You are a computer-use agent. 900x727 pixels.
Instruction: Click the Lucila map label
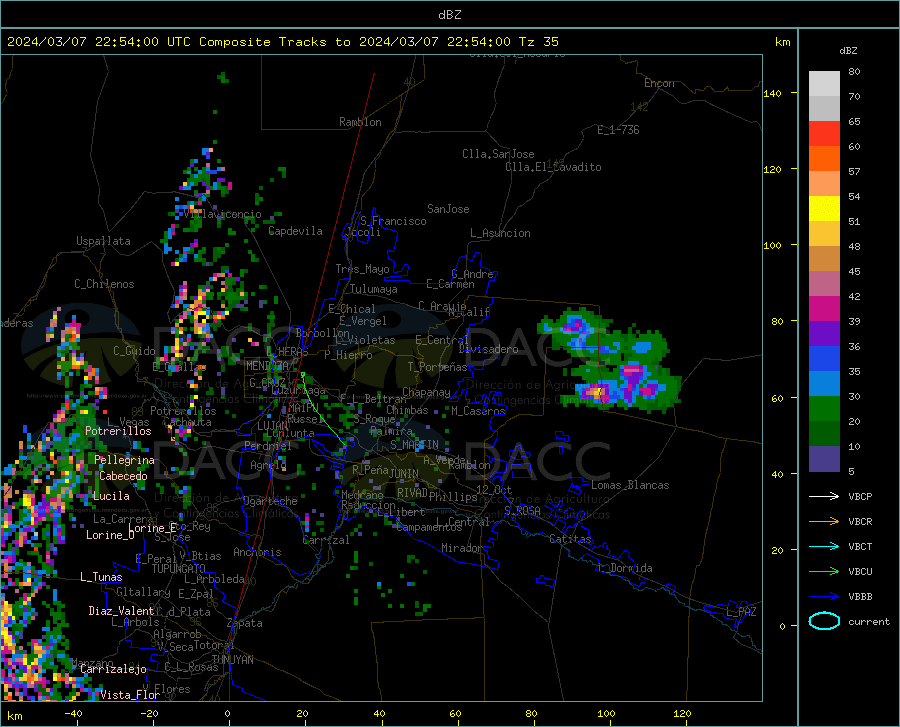click(x=111, y=496)
